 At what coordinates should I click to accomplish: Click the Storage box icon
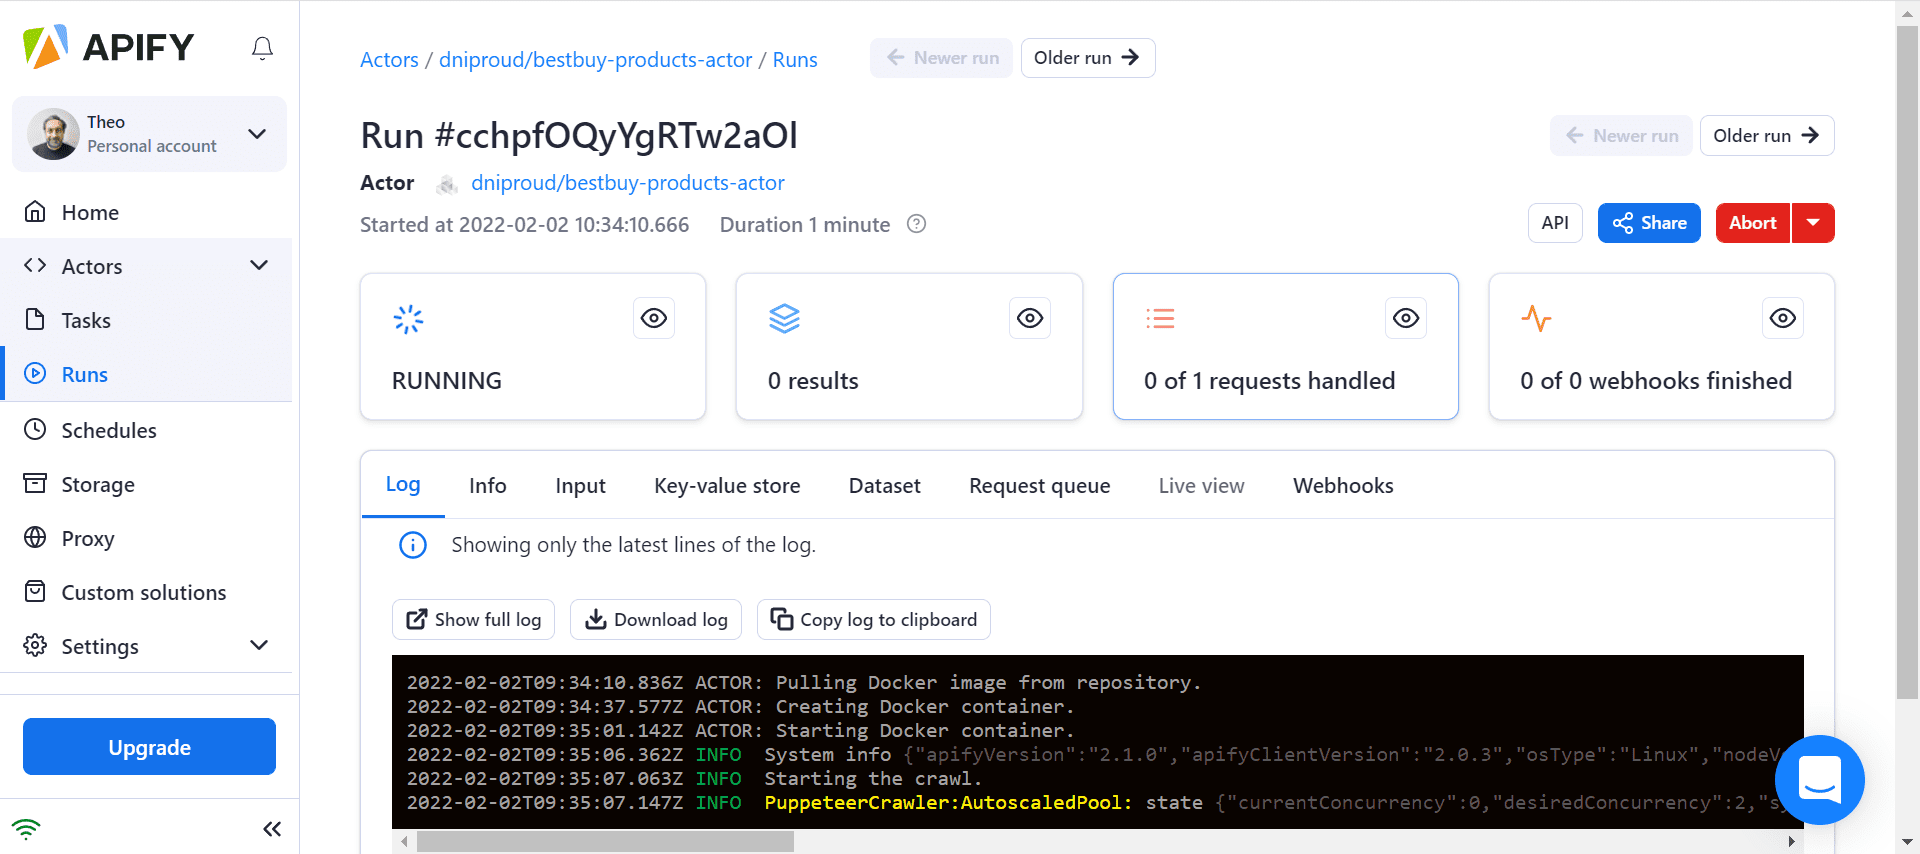[35, 484]
